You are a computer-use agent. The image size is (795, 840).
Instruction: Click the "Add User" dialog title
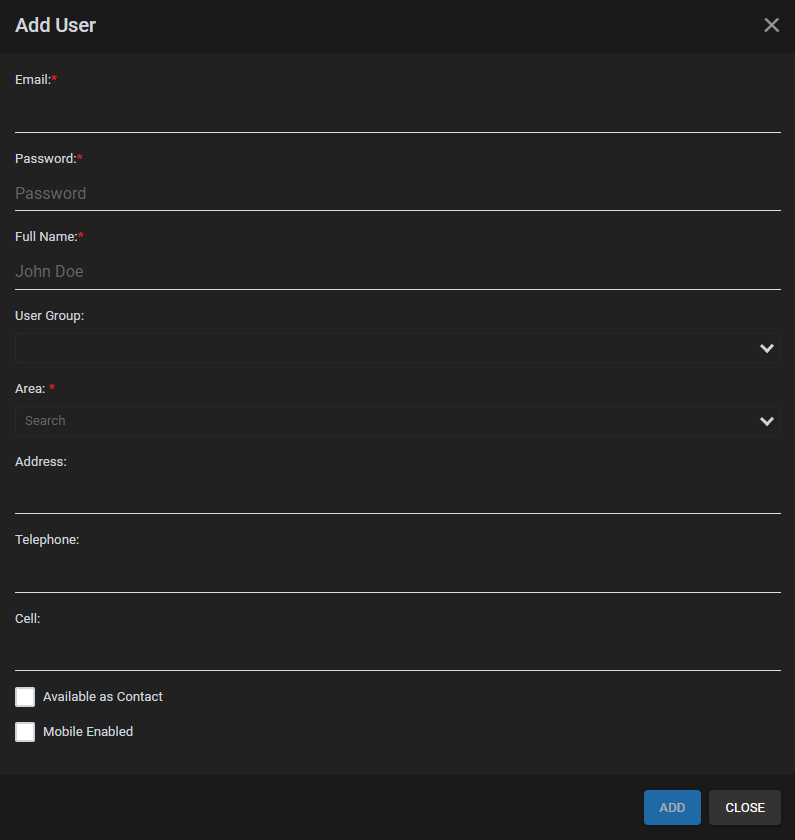[x=55, y=25]
